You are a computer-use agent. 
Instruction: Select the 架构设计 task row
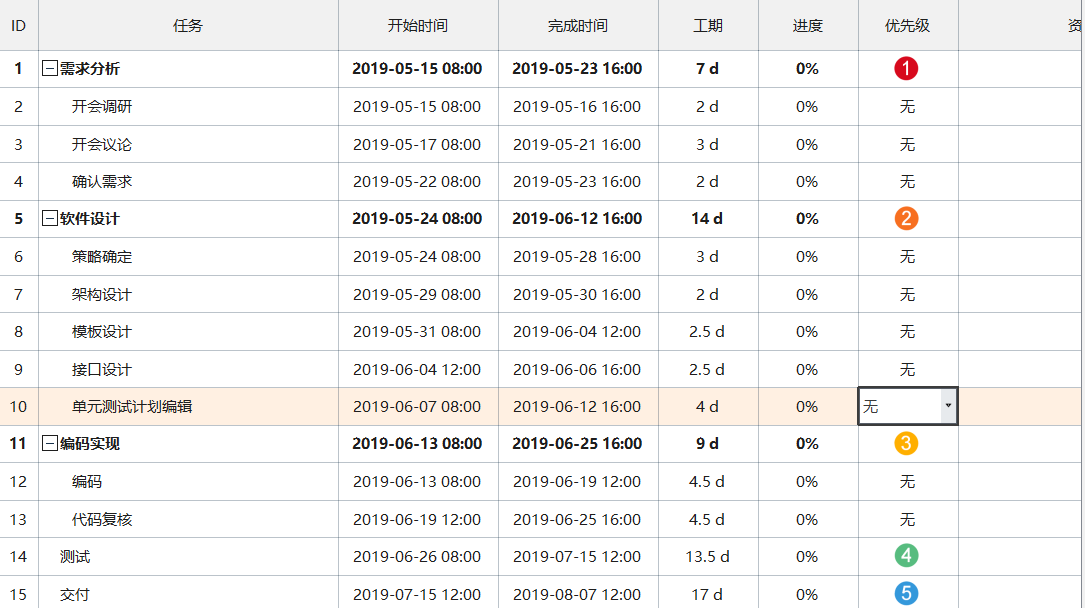pyautogui.click(x=102, y=294)
